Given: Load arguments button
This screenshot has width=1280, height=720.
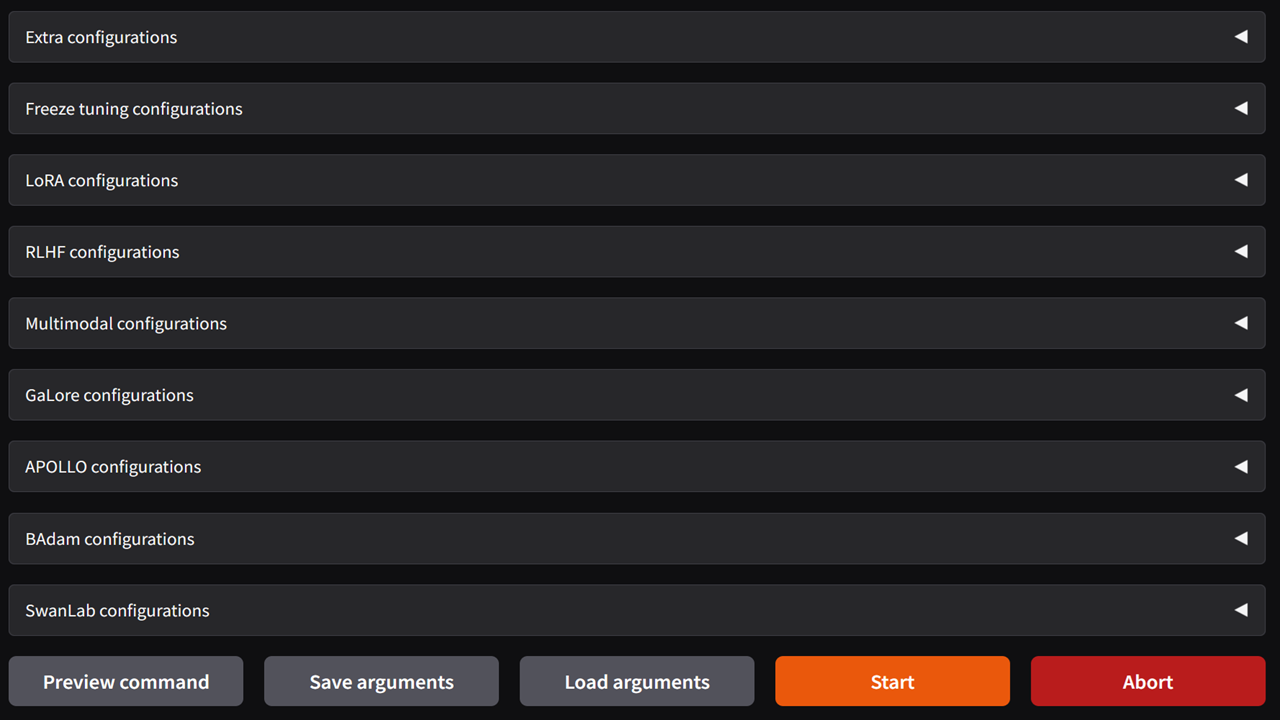Looking at the screenshot, I should tap(637, 681).
